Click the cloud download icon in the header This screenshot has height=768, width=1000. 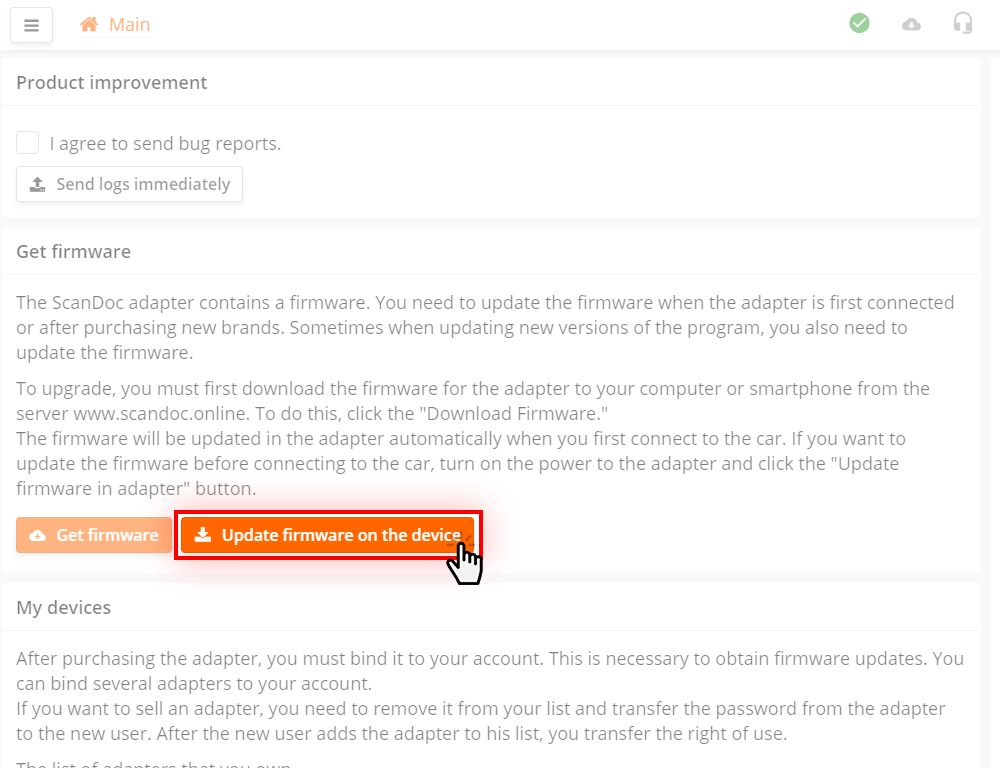911,23
